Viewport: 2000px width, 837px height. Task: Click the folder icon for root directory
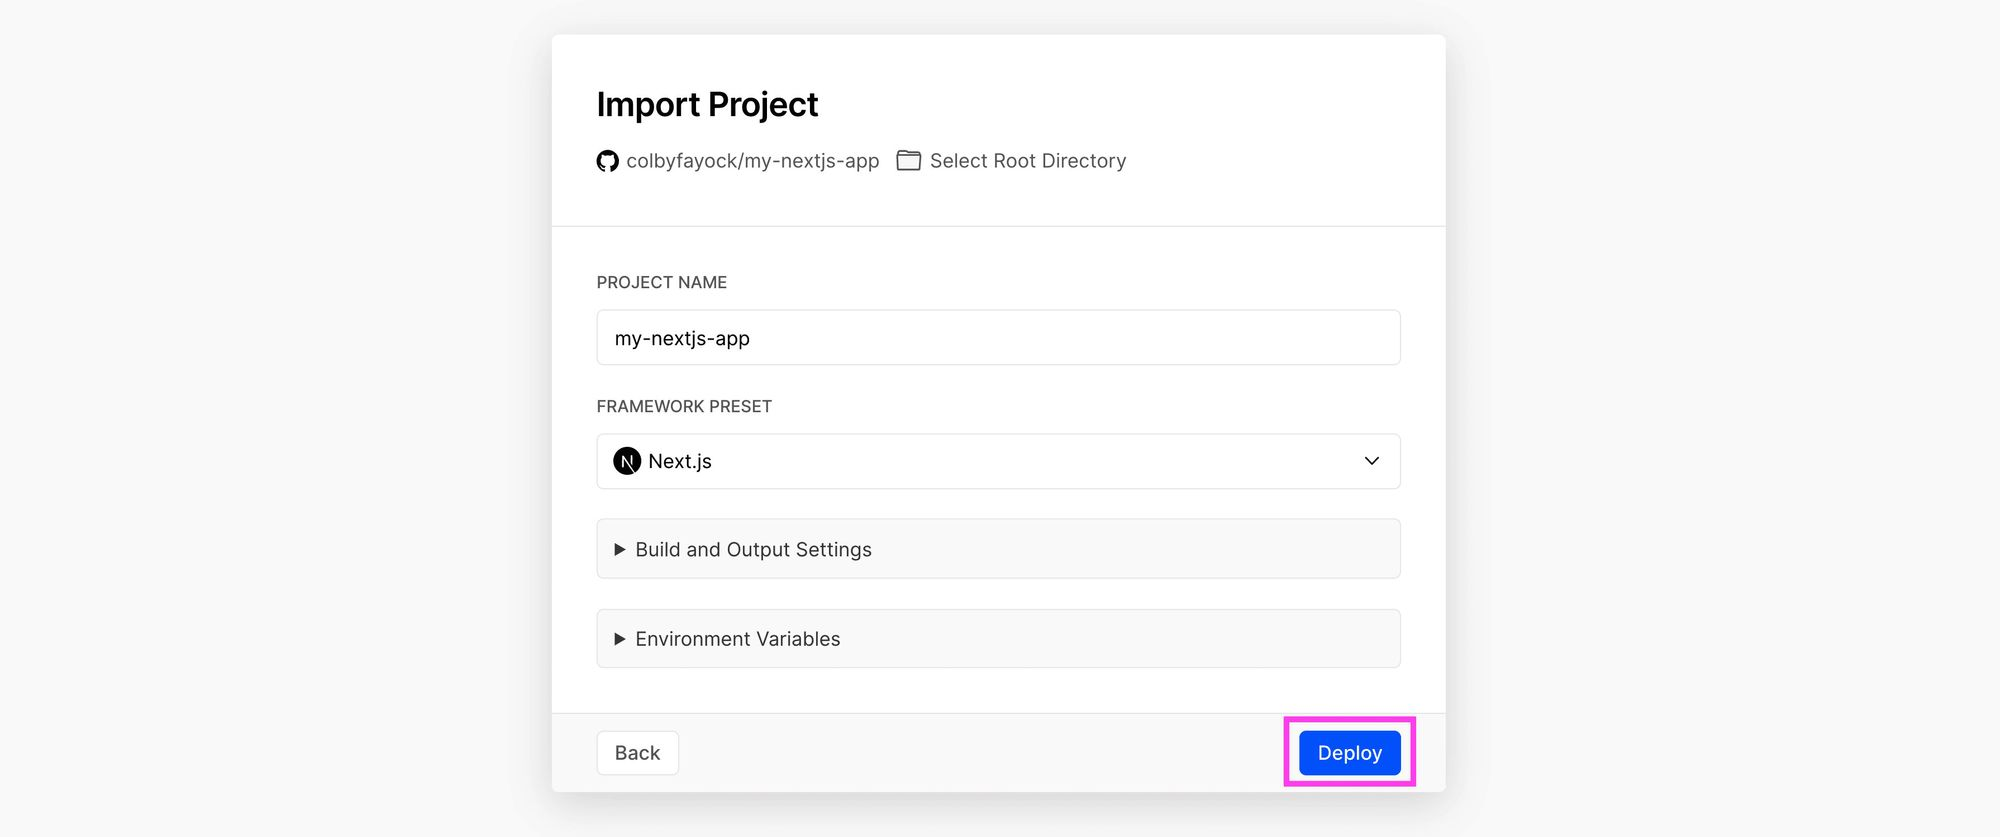(x=908, y=160)
